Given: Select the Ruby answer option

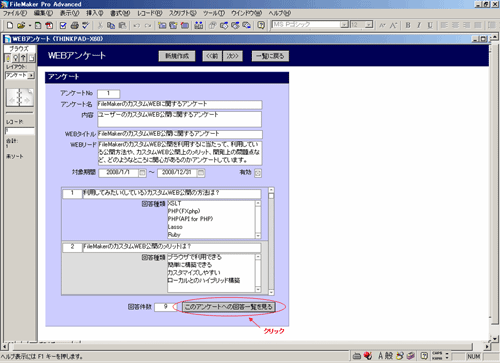Looking at the screenshot, I should [x=174, y=235].
